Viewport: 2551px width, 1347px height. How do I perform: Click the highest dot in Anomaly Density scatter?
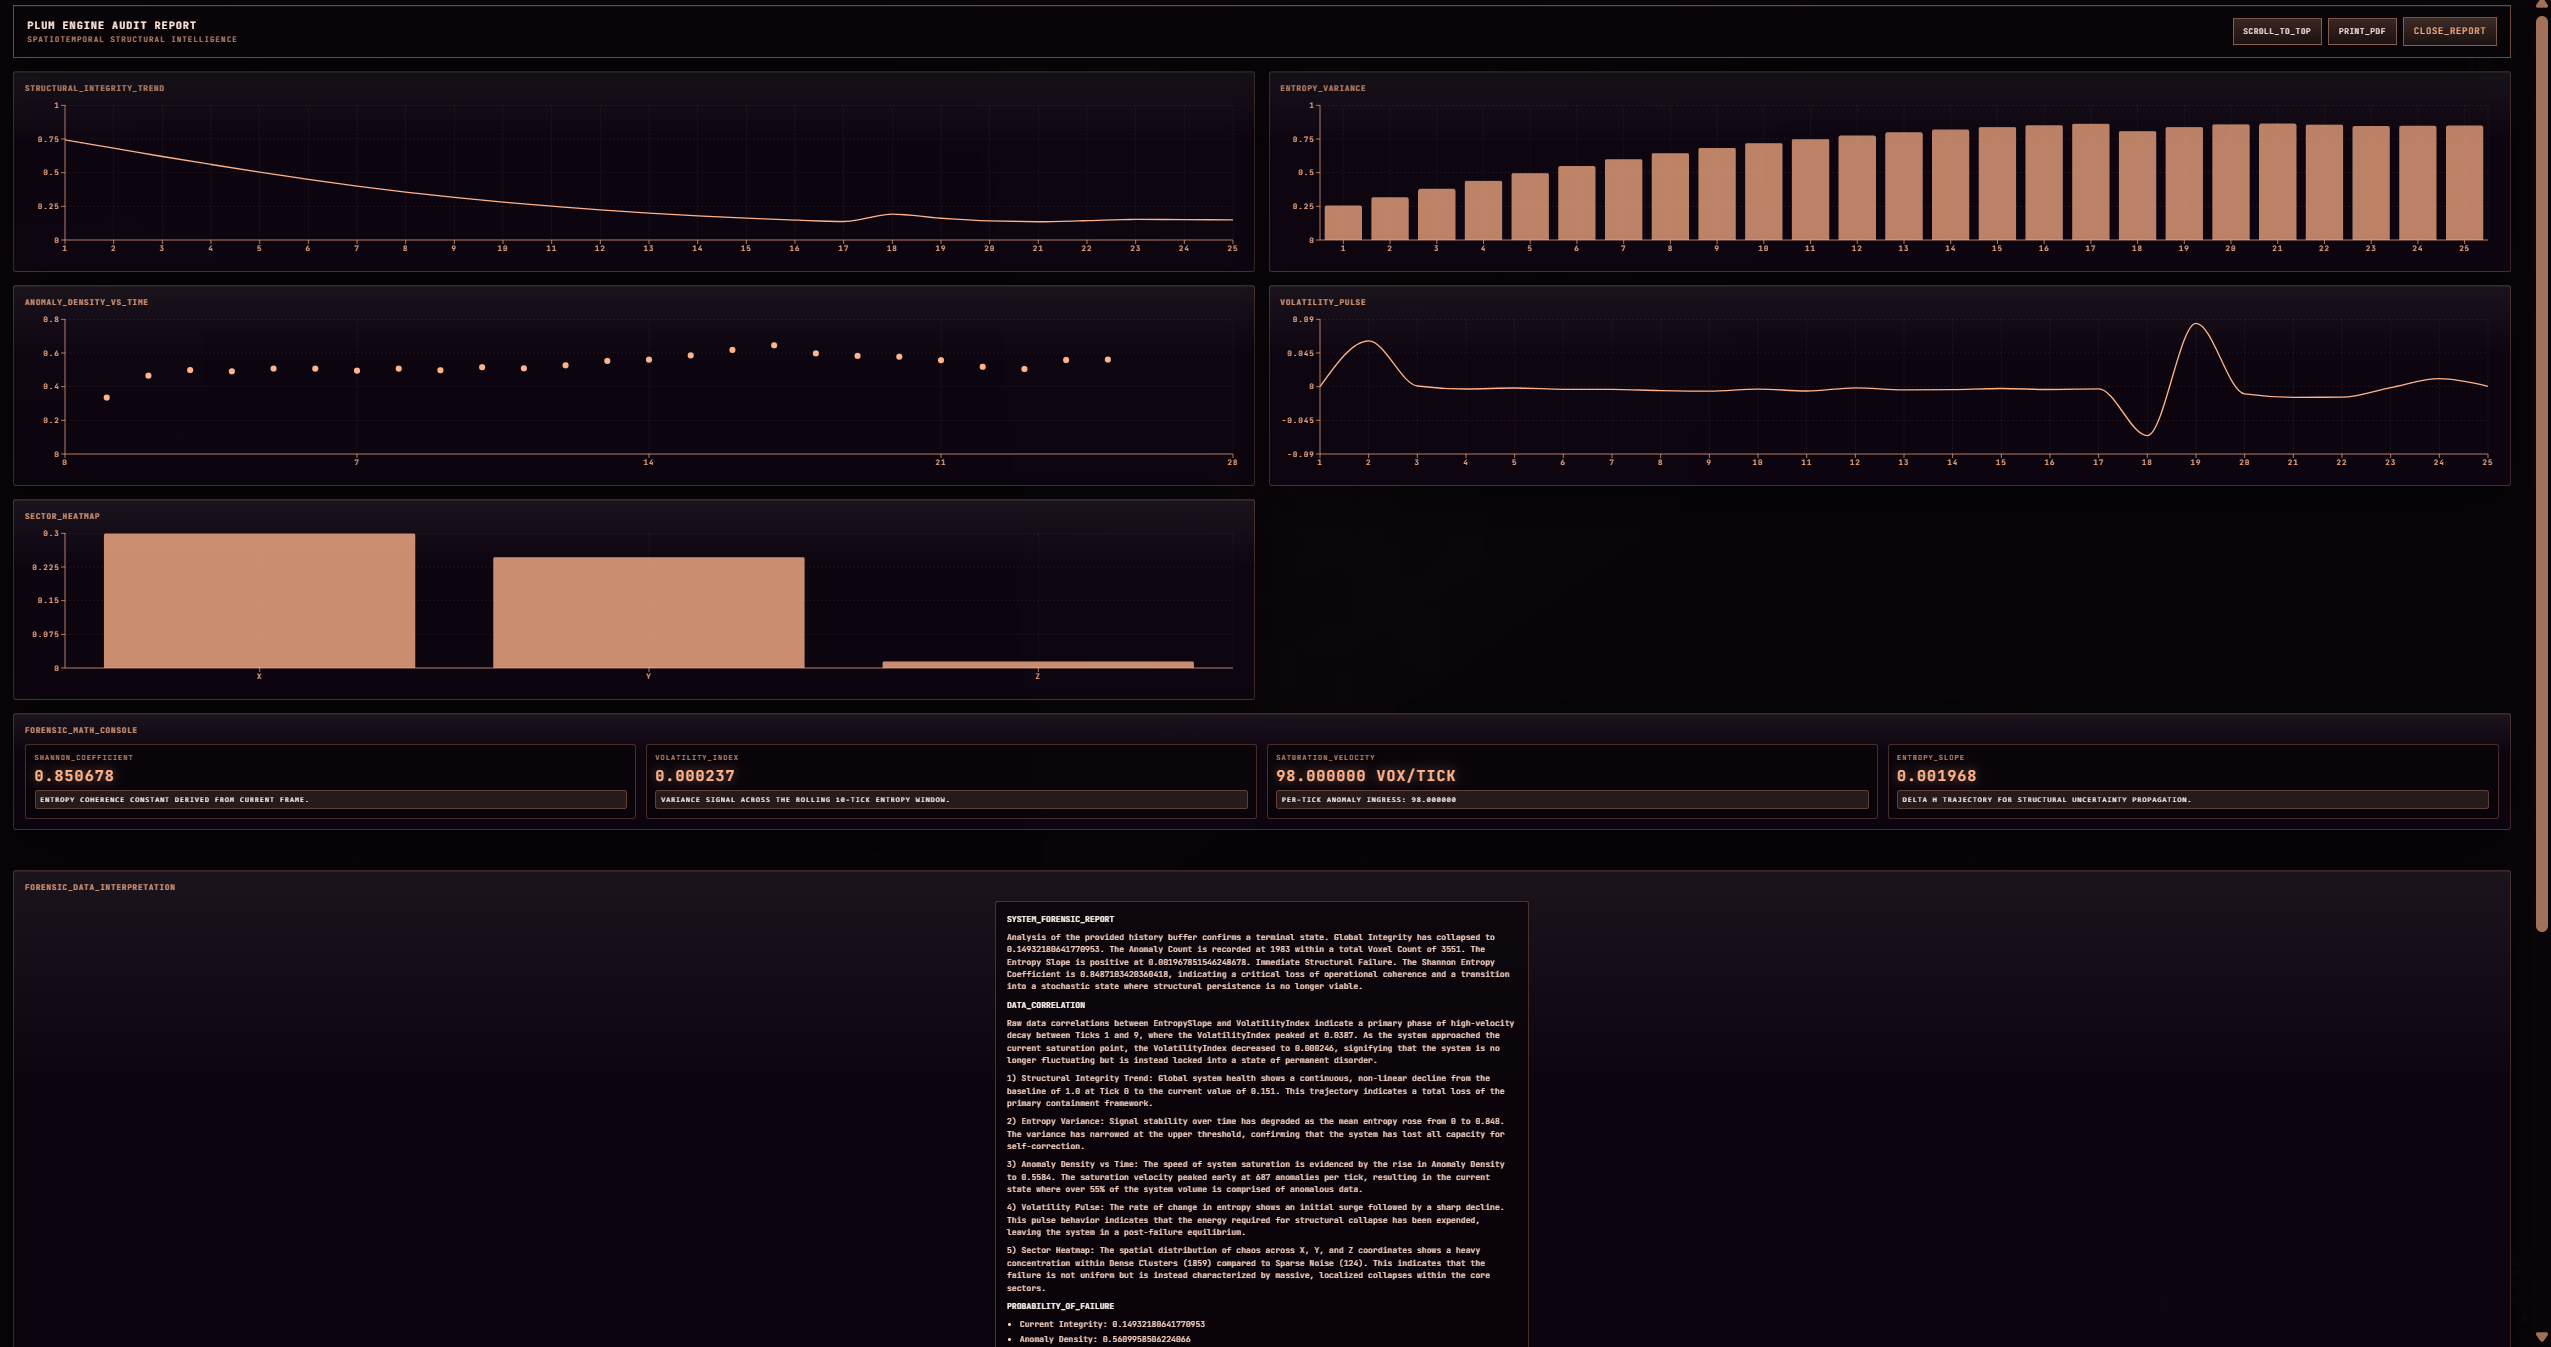click(774, 345)
